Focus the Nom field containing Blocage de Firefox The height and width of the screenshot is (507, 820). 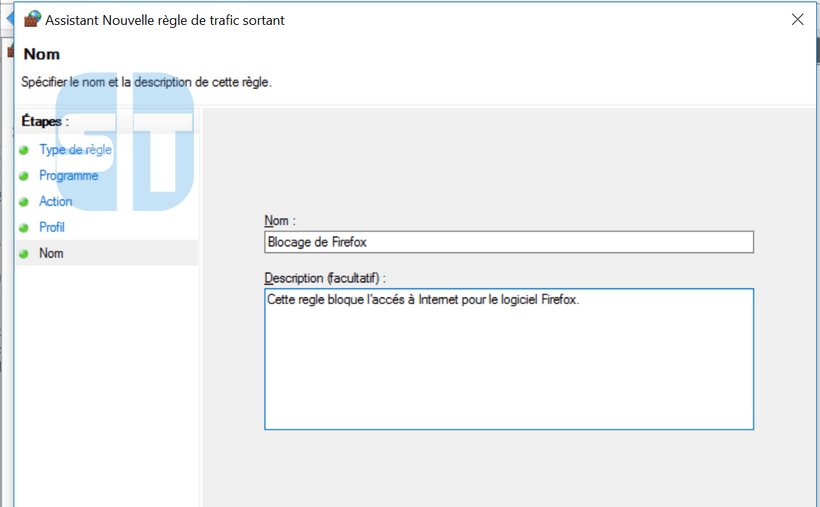tap(508, 242)
